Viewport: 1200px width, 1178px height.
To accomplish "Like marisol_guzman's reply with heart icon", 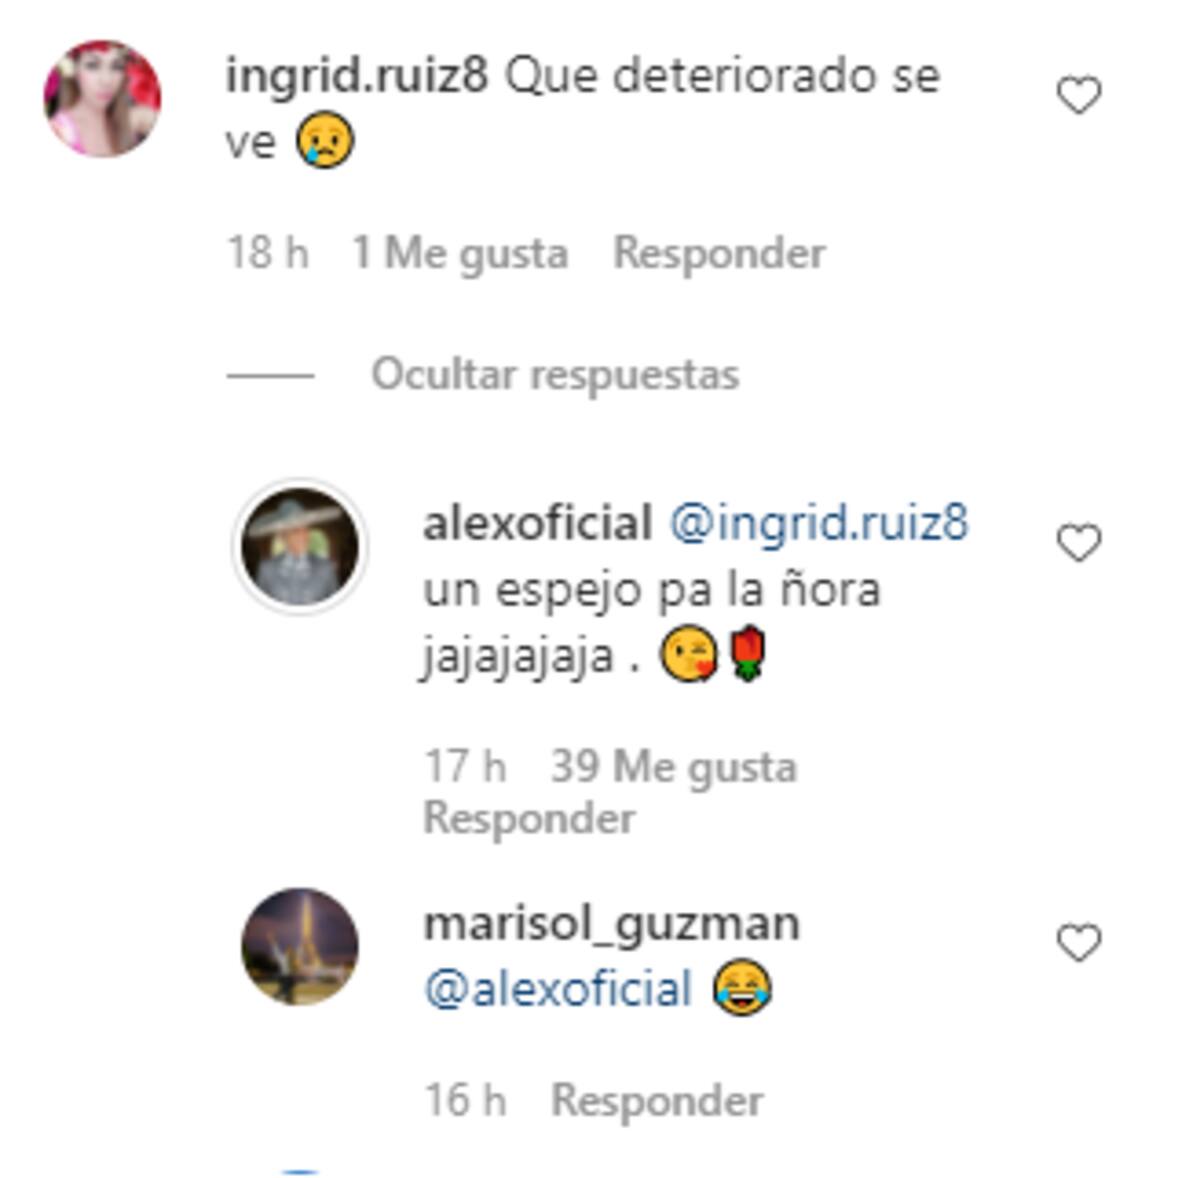I will click(1079, 943).
